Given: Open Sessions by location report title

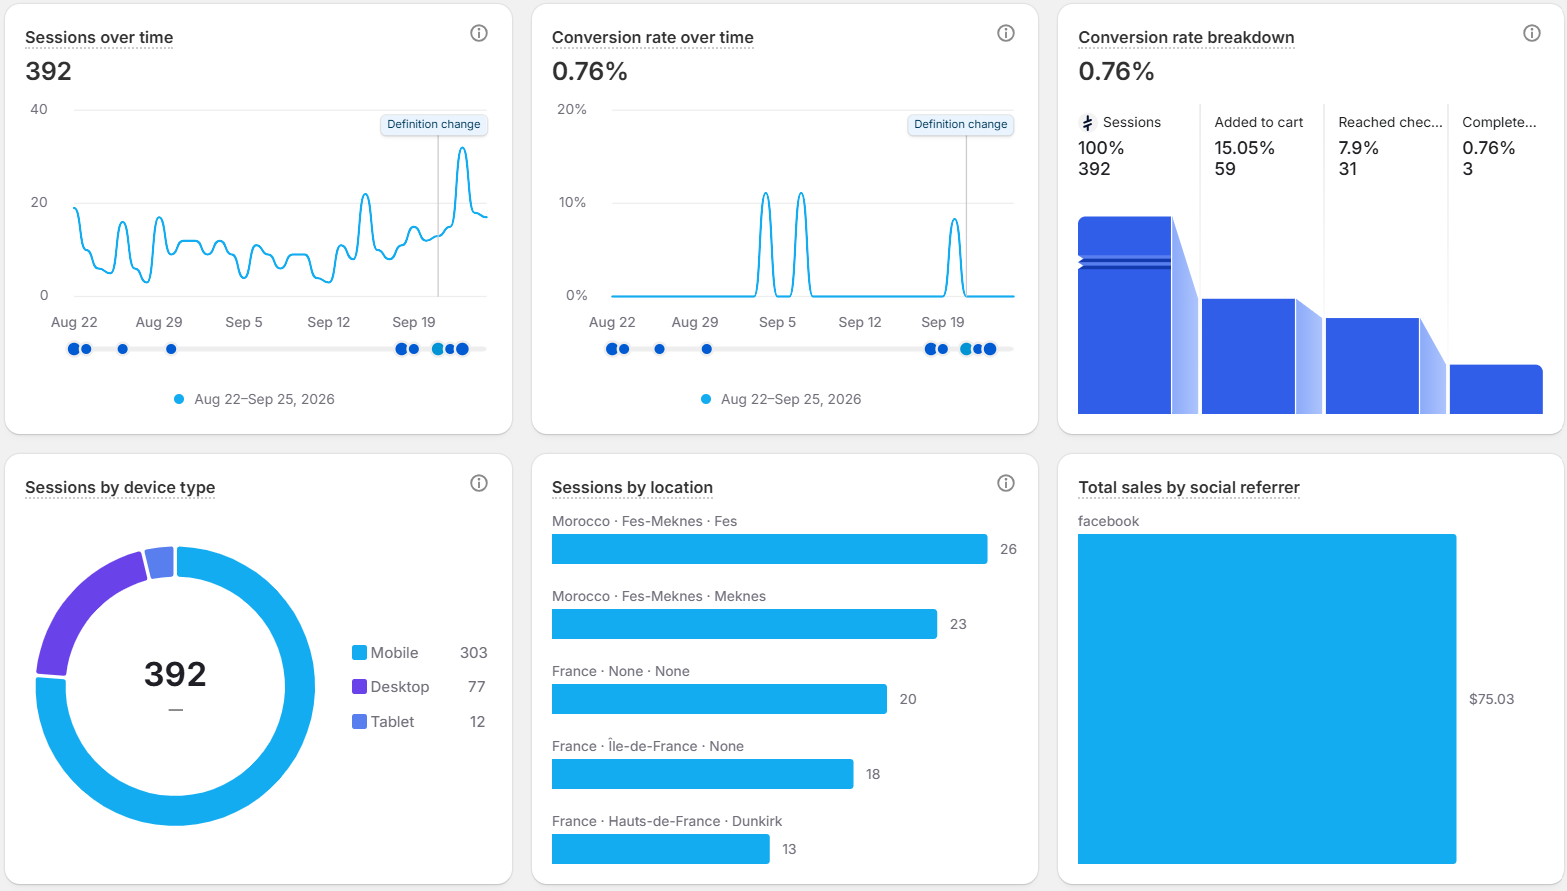Looking at the screenshot, I should click(632, 487).
